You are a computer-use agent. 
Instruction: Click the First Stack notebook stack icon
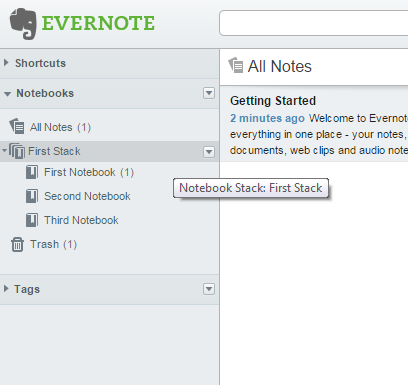tap(17, 151)
